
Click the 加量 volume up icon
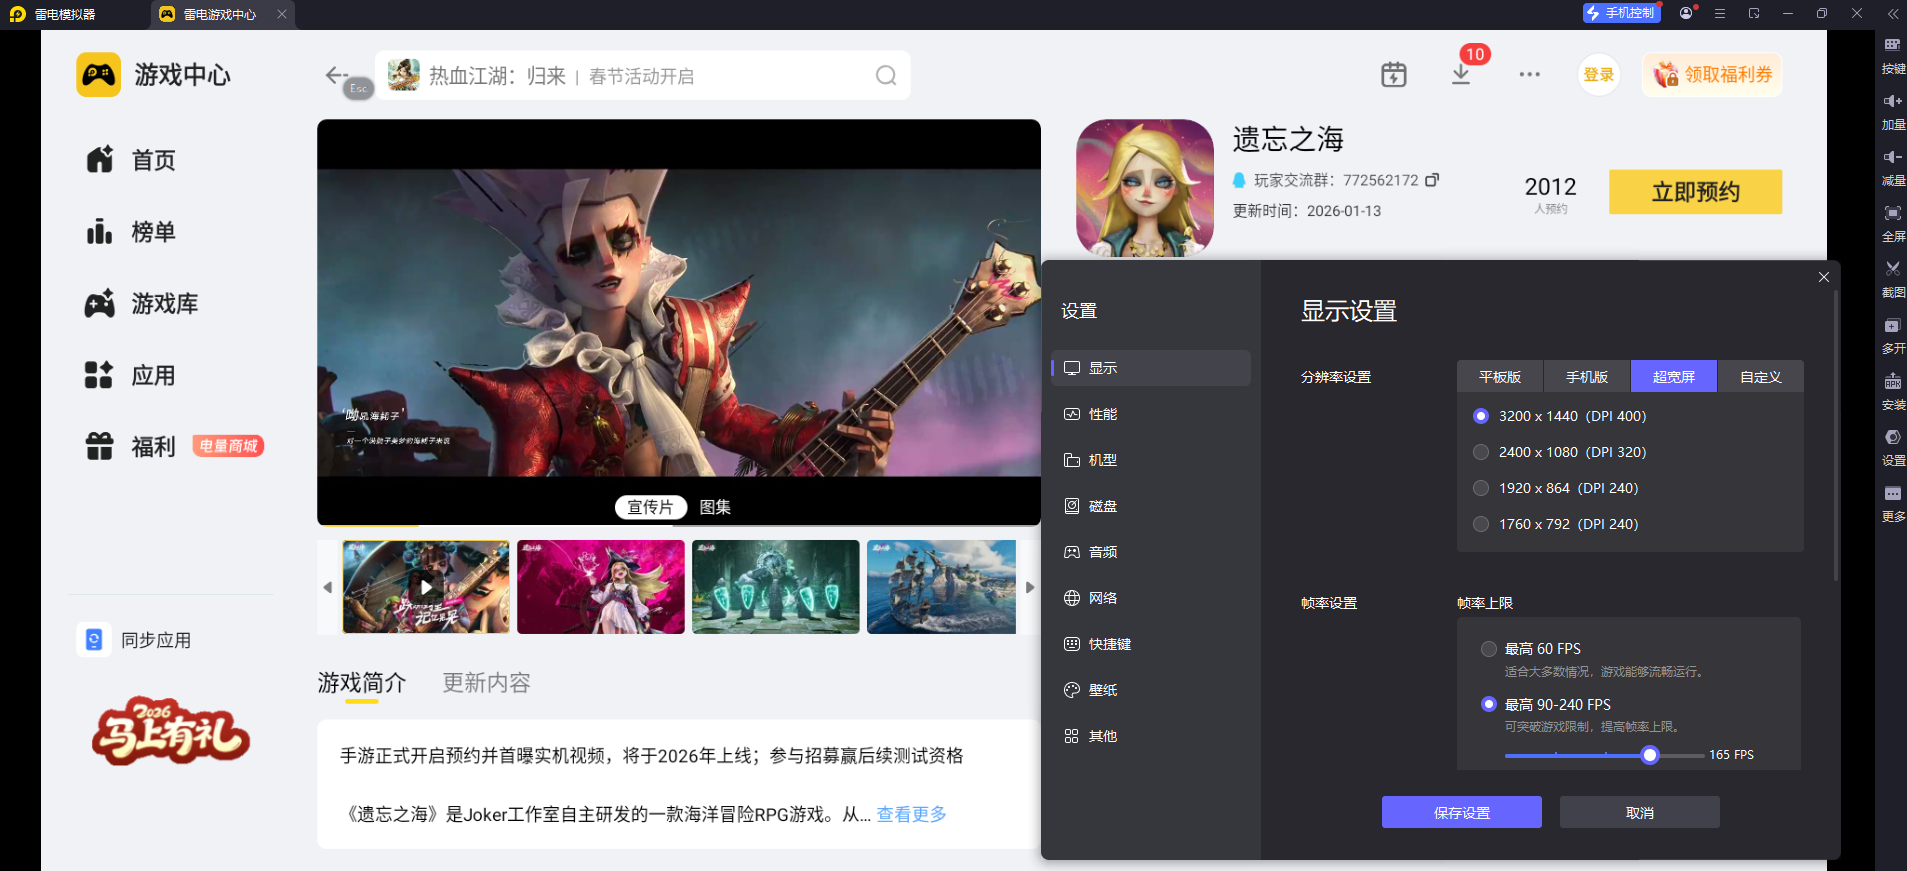1892,101
